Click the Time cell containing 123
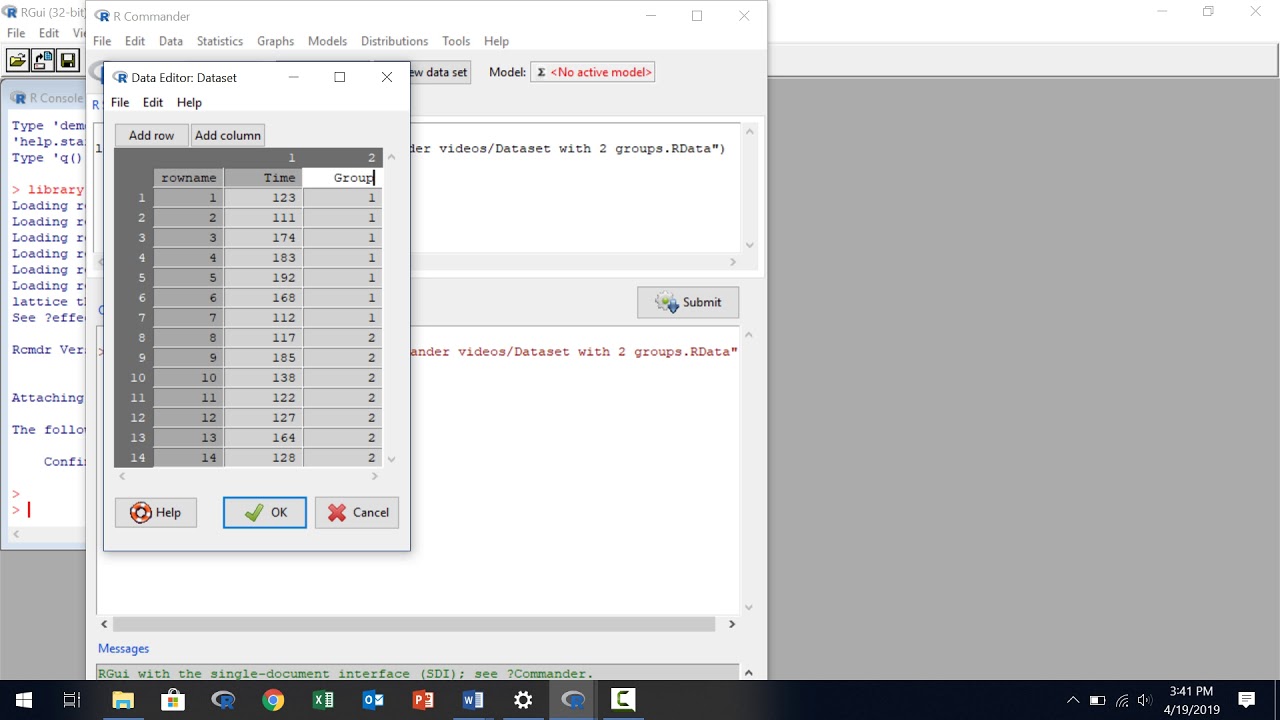 coord(263,198)
